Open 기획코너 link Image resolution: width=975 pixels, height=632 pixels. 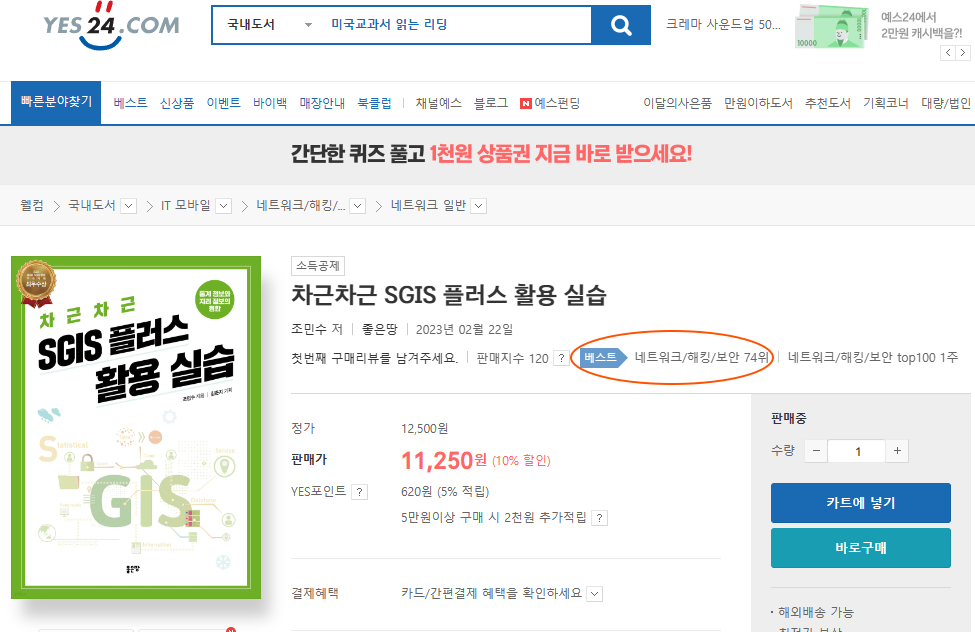[x=885, y=103]
